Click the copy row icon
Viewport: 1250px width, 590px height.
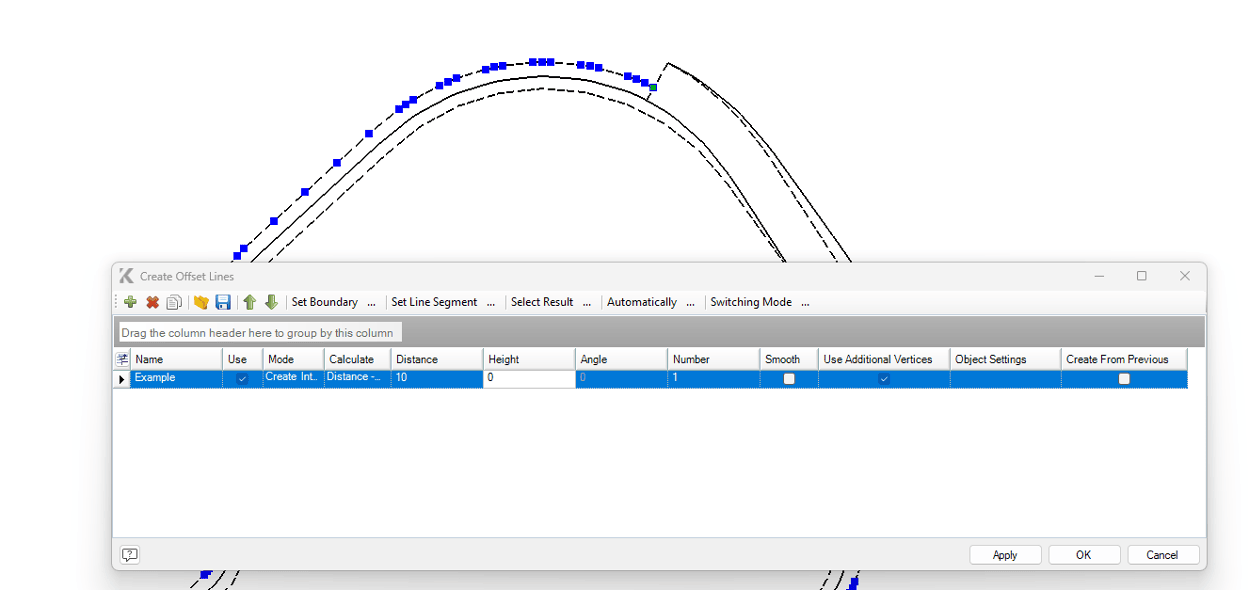pos(174,302)
